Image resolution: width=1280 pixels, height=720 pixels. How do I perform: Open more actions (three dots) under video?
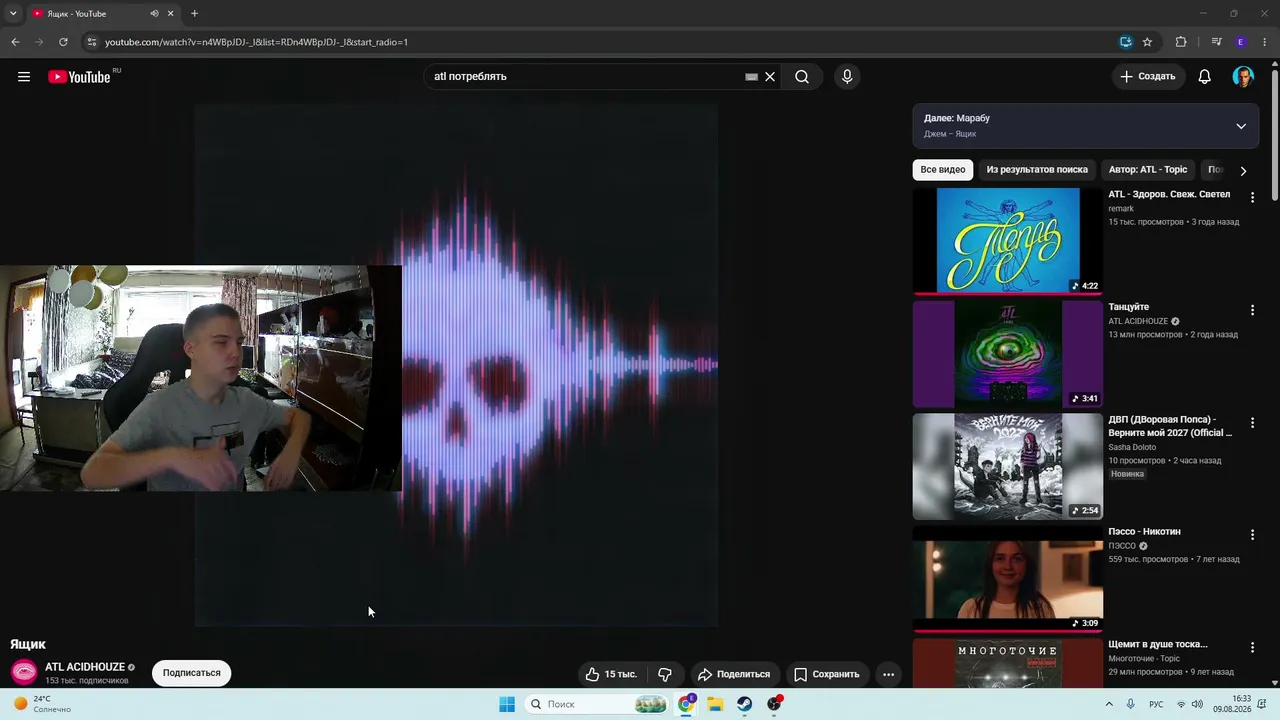pos(888,674)
